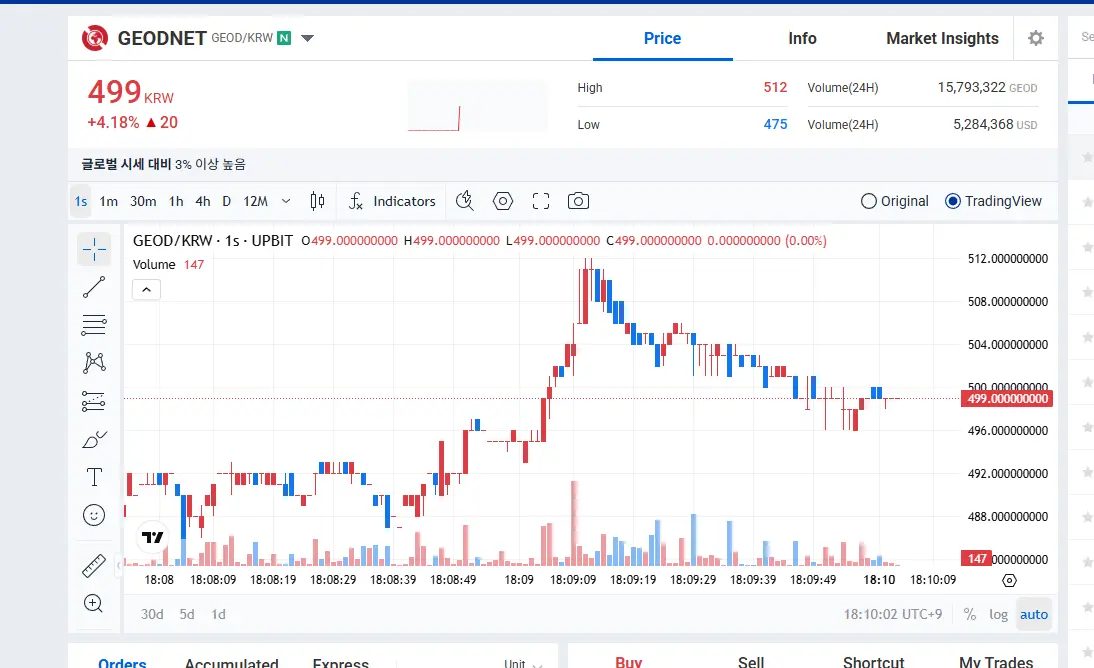Collapse the indicator legend chevron

pos(147,290)
